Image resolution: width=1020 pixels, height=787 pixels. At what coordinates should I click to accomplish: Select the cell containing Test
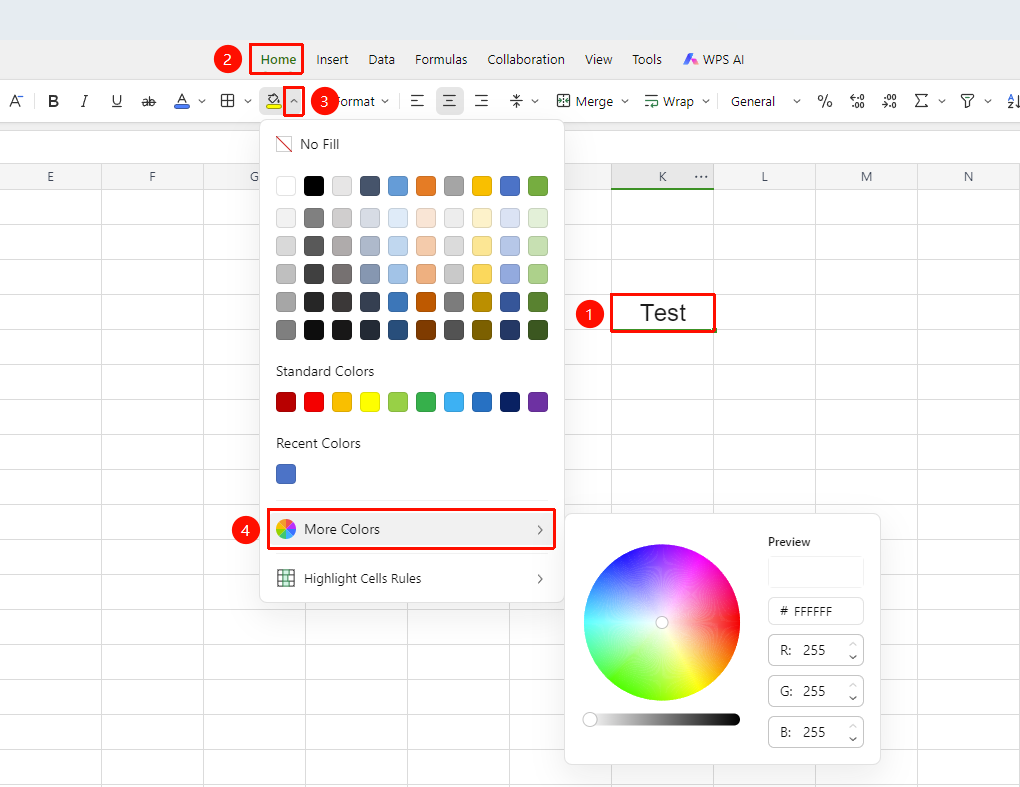point(663,313)
